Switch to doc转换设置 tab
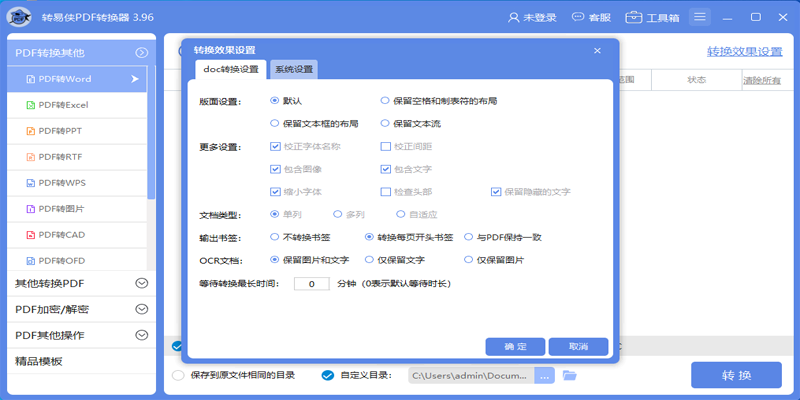800x400 pixels. 230,69
